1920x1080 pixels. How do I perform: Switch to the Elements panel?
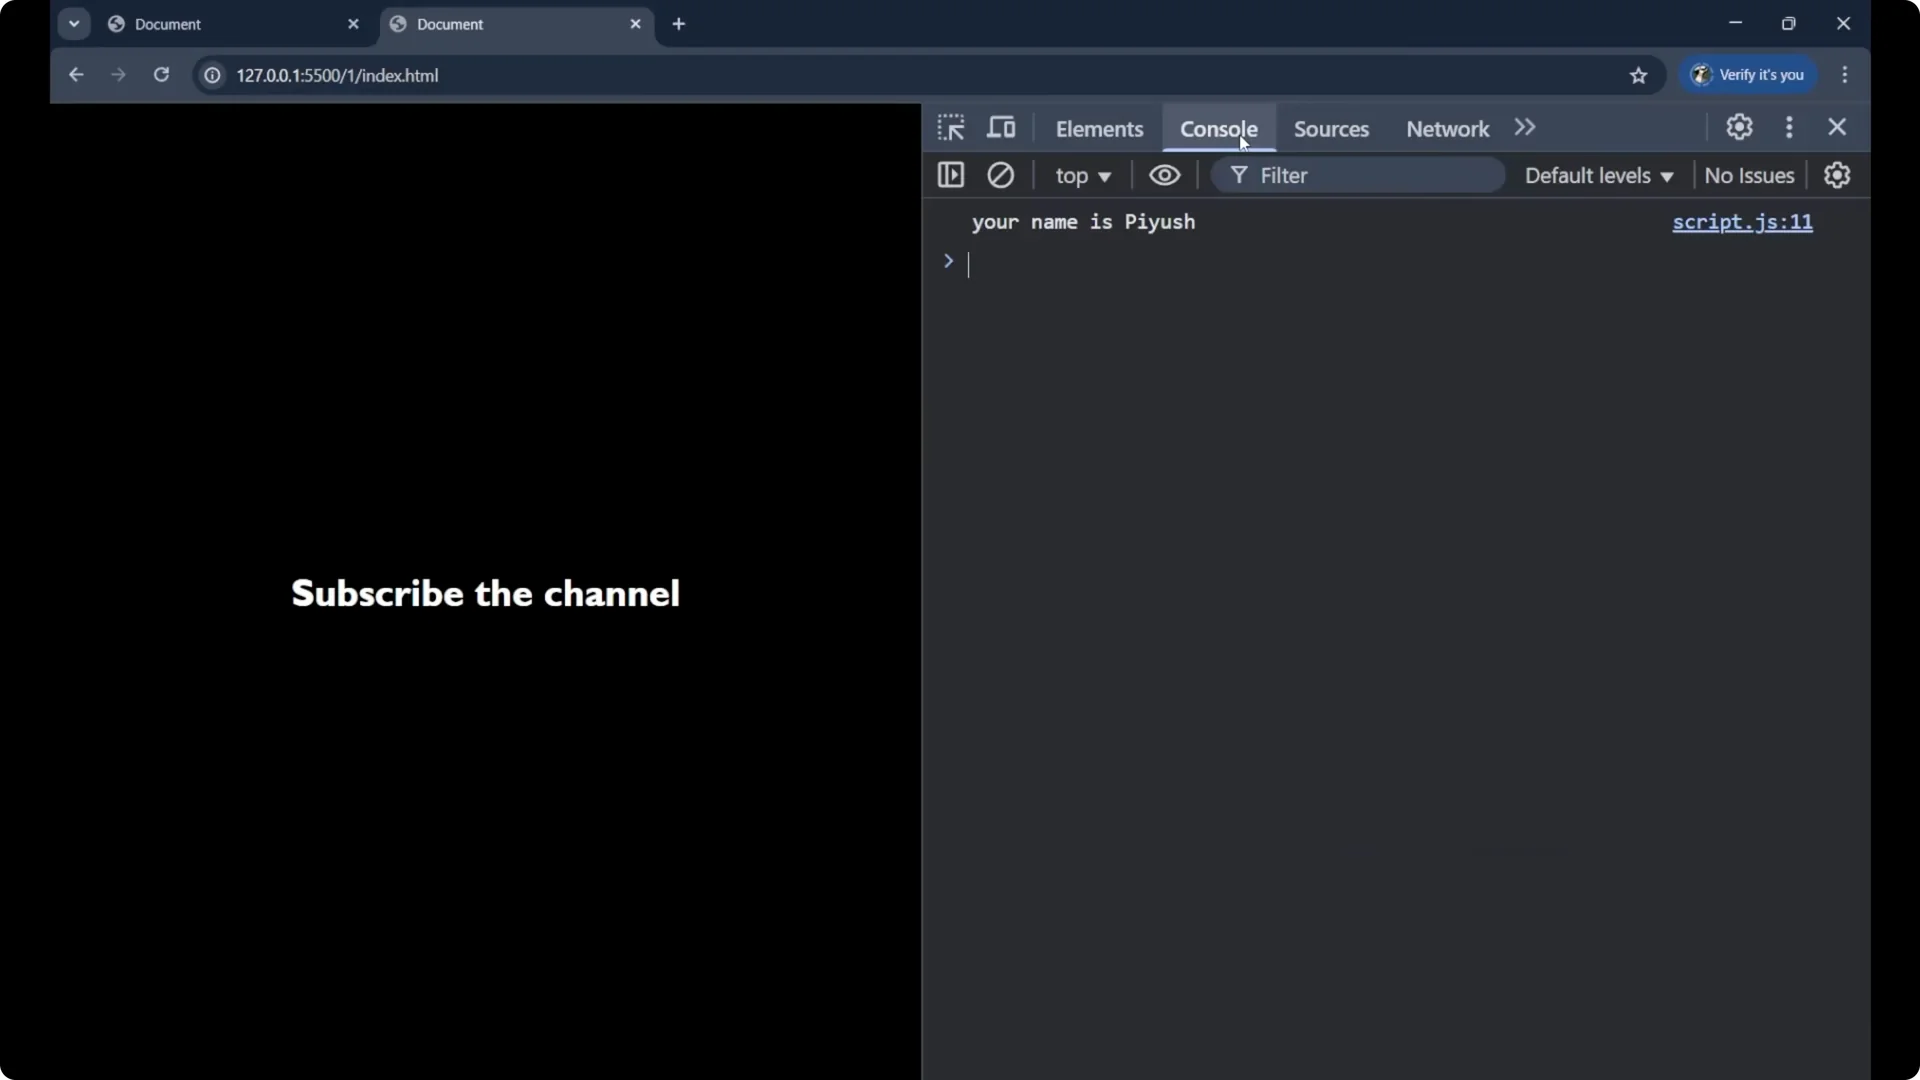coord(1100,128)
